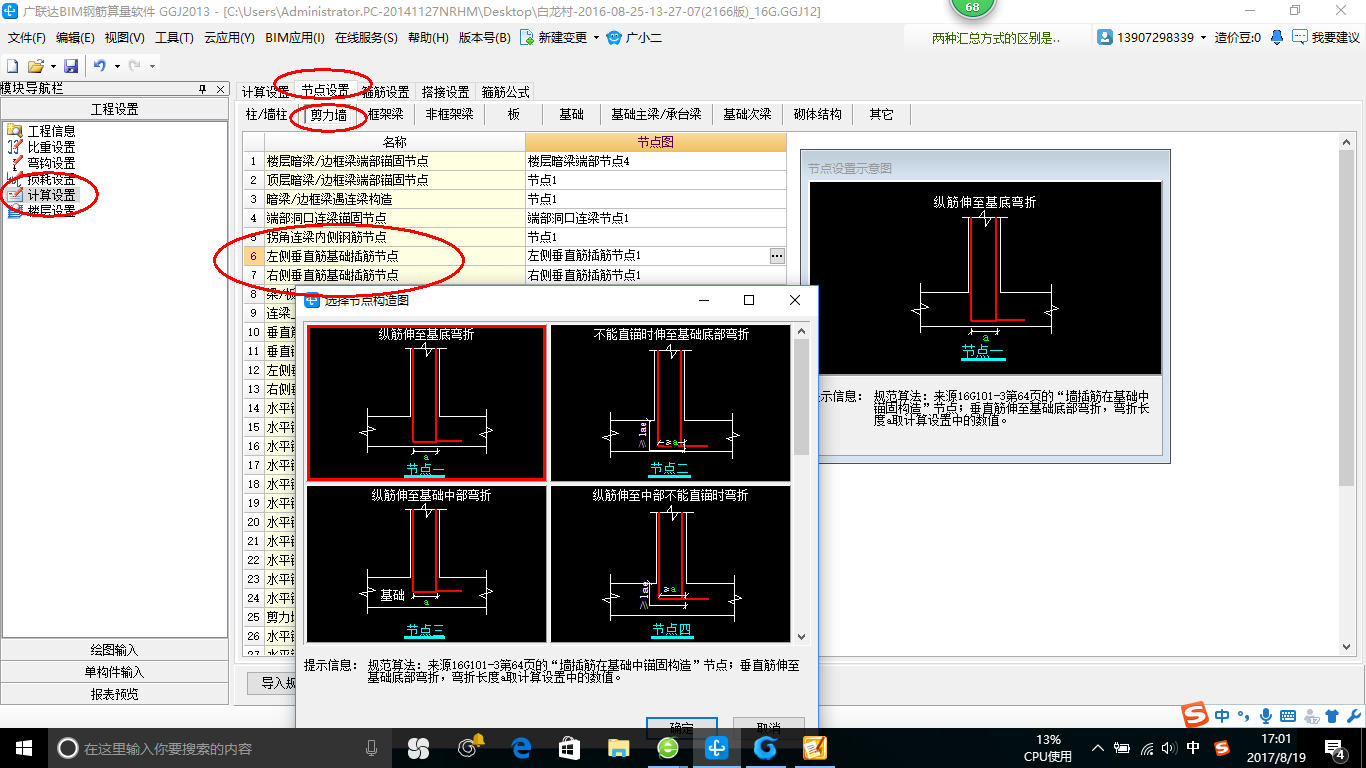Click the Sogou toolbar keyboard icon
This screenshot has height=768, width=1366.
pos(1288,716)
